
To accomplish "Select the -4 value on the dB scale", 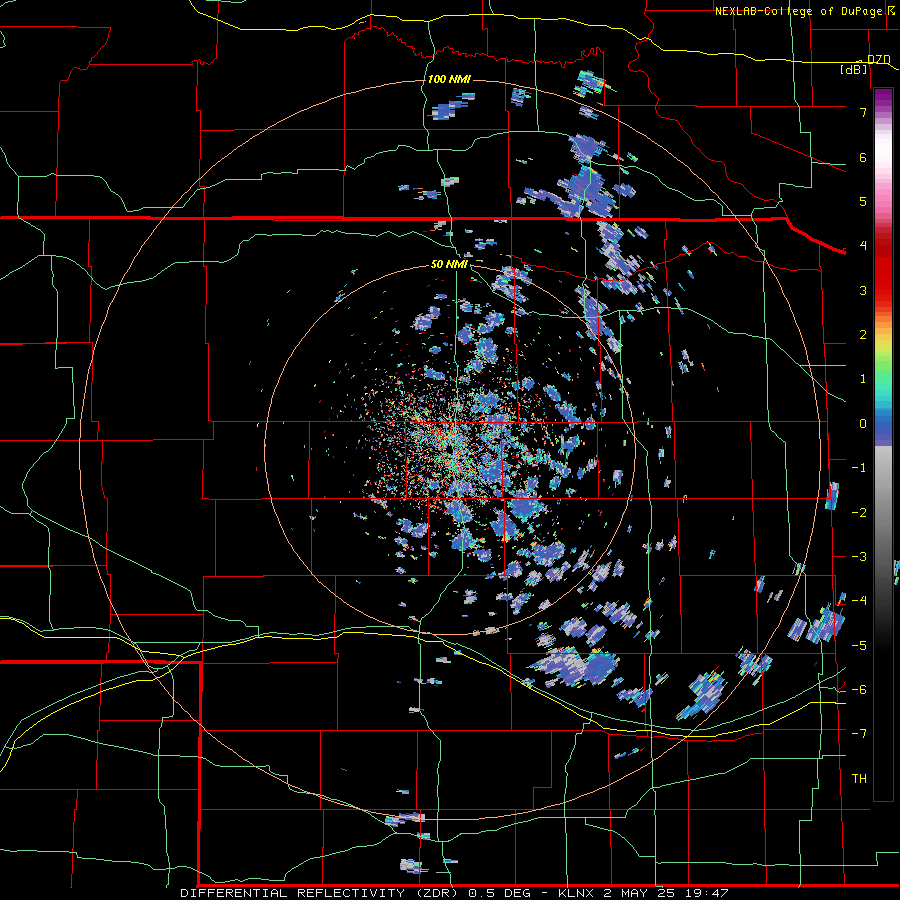I will tap(859, 601).
